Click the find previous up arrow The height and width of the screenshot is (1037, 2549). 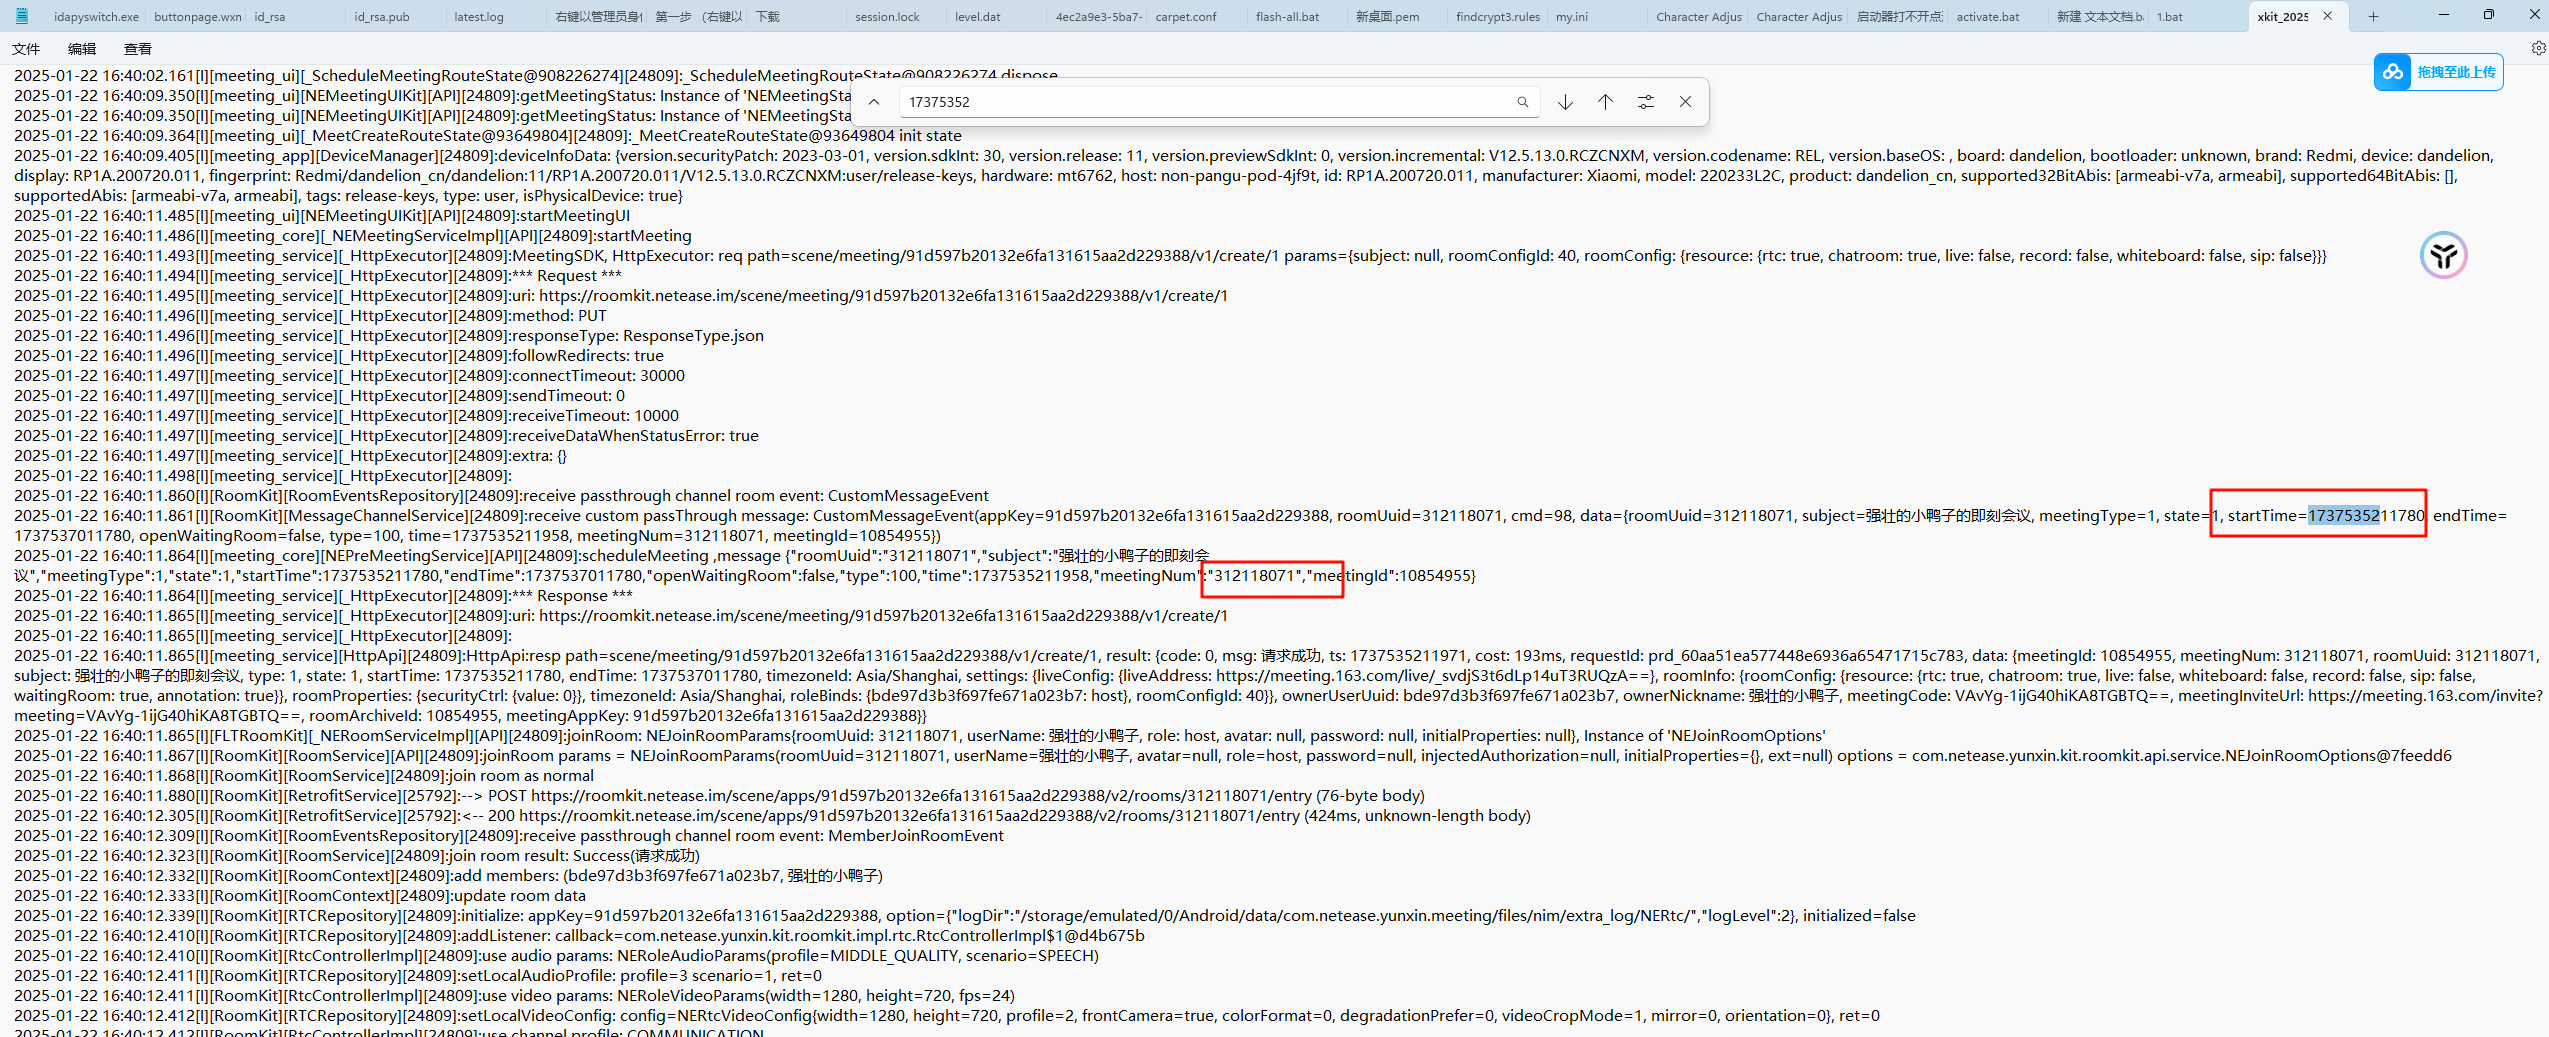point(1605,102)
